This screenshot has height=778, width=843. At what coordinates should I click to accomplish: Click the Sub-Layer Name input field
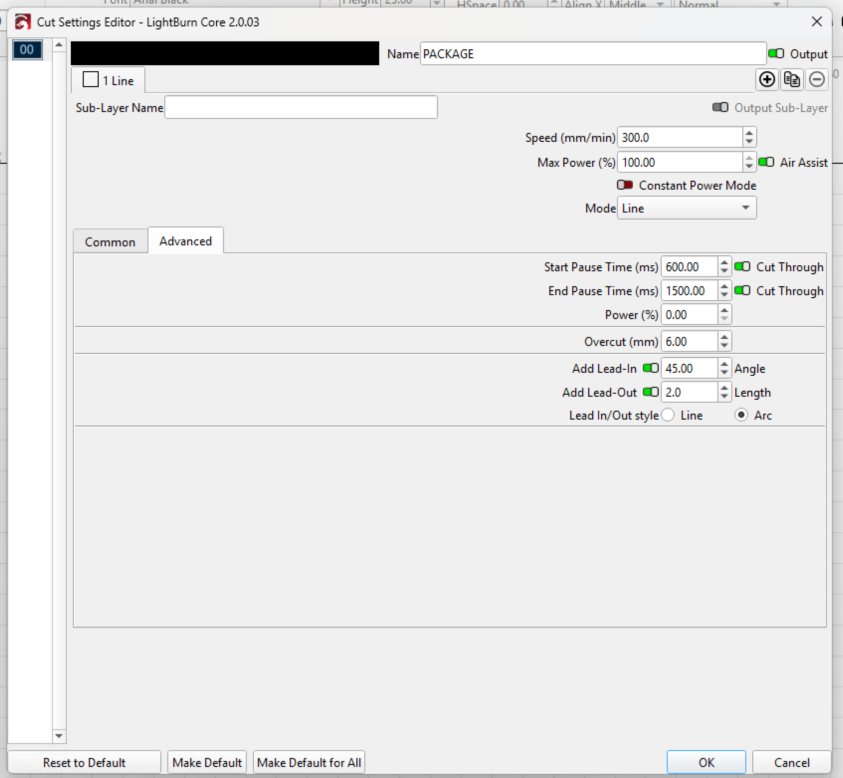[x=300, y=107]
